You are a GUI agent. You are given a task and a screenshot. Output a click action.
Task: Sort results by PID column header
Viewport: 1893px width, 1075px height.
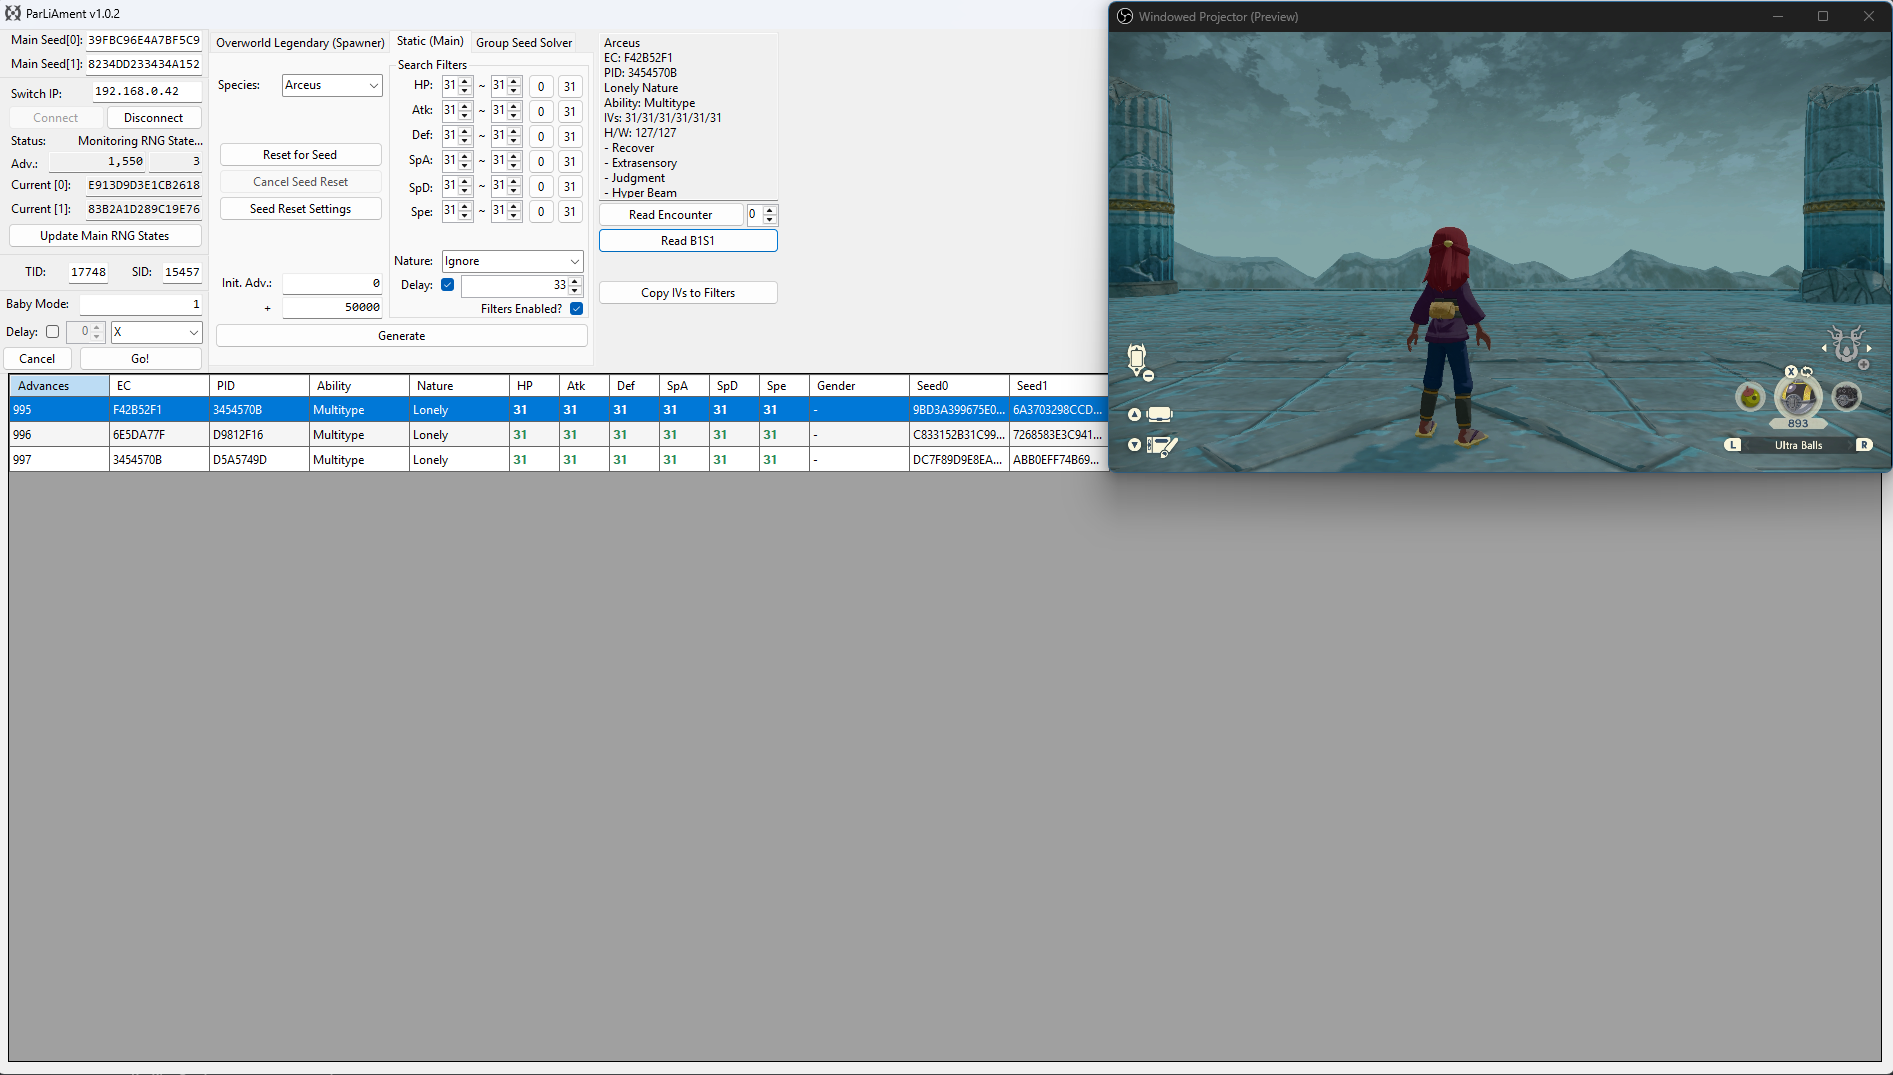(x=259, y=386)
